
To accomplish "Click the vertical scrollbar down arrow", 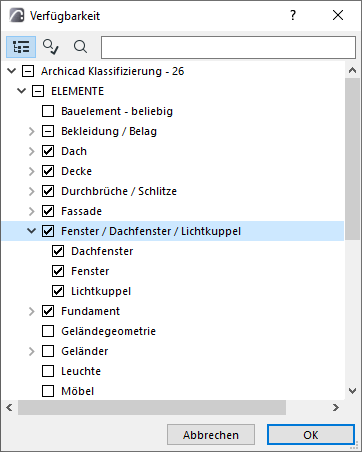I will coord(352,391).
